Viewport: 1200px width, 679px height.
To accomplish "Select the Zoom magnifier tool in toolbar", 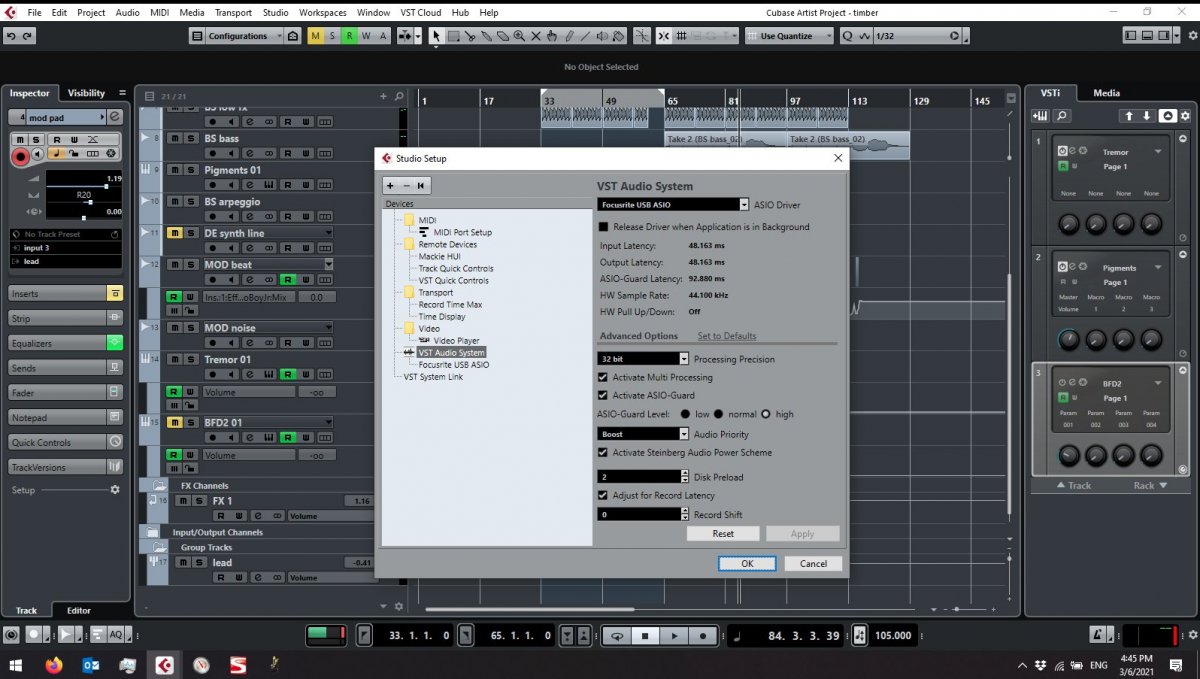I will tap(519, 36).
